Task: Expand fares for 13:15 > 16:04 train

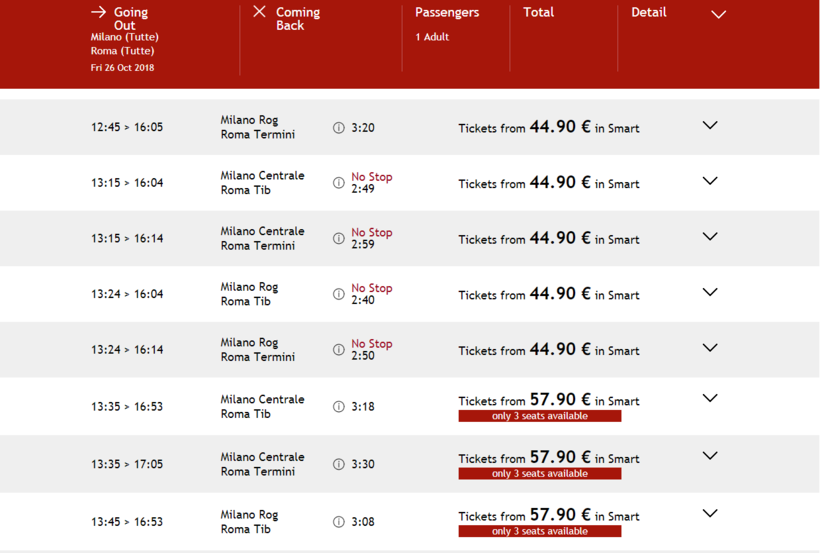Action: click(710, 181)
